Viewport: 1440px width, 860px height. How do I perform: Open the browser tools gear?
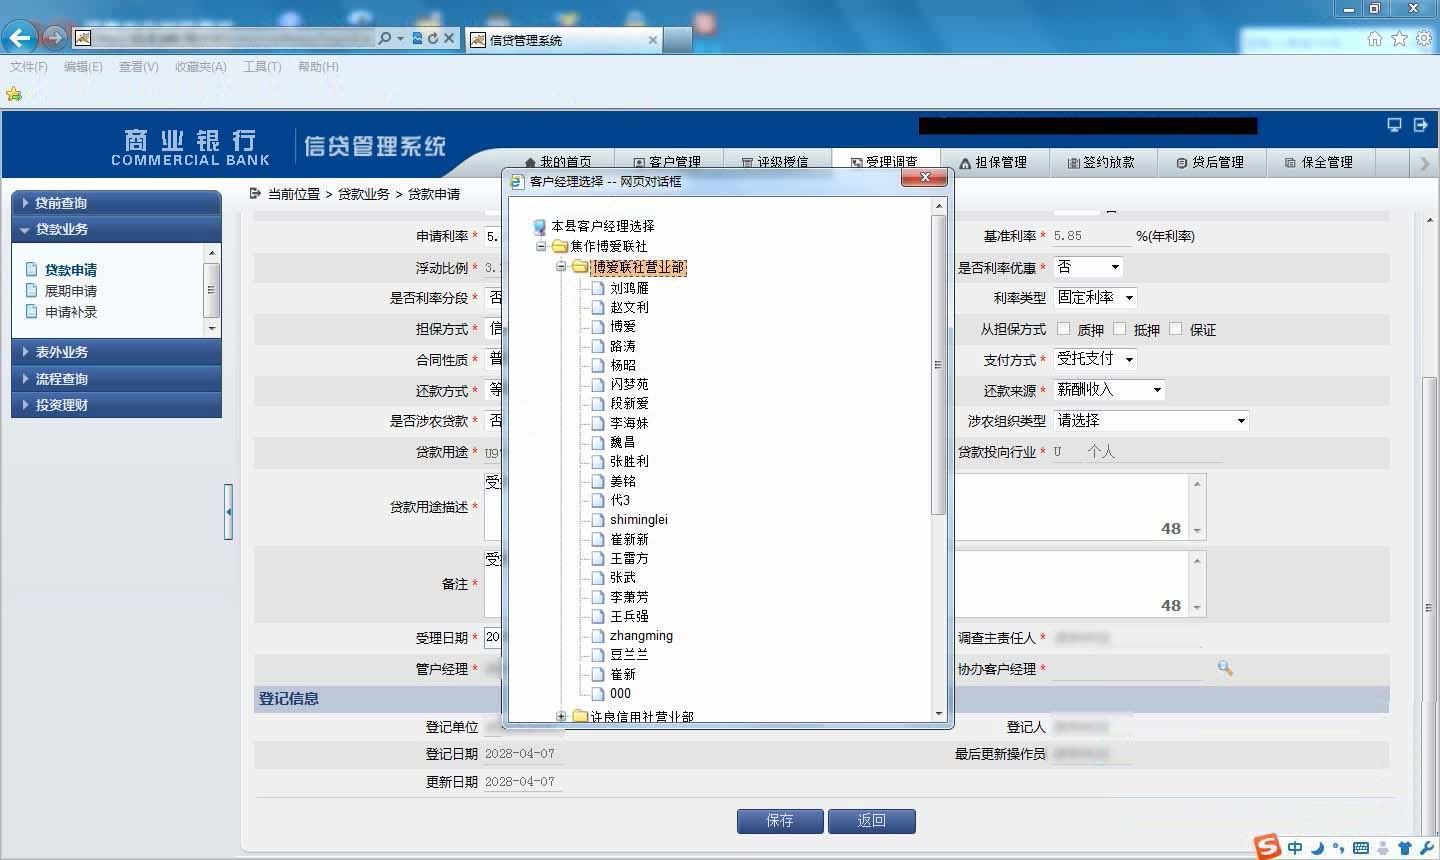click(x=1424, y=38)
